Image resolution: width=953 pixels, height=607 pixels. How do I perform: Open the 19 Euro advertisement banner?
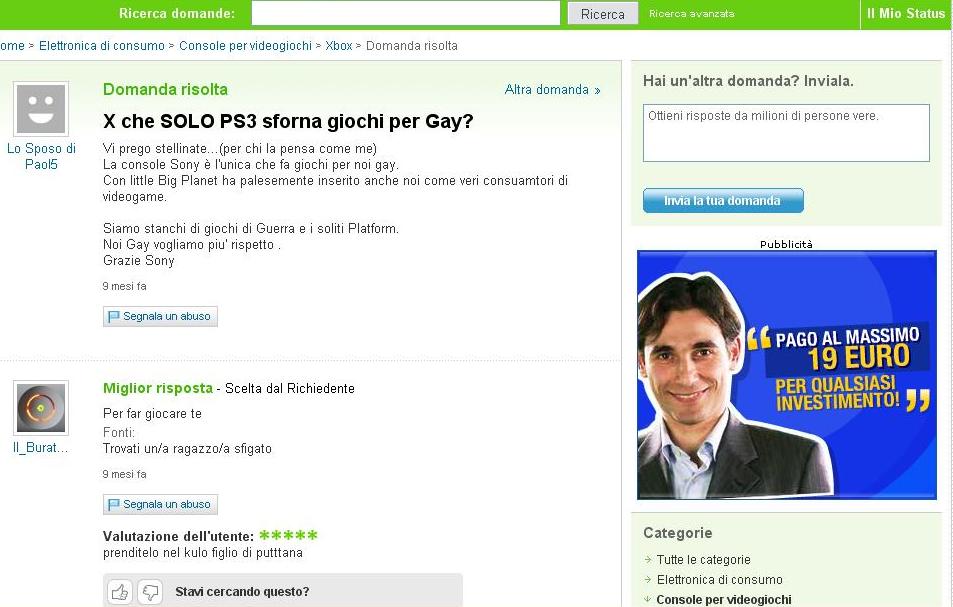click(x=786, y=375)
